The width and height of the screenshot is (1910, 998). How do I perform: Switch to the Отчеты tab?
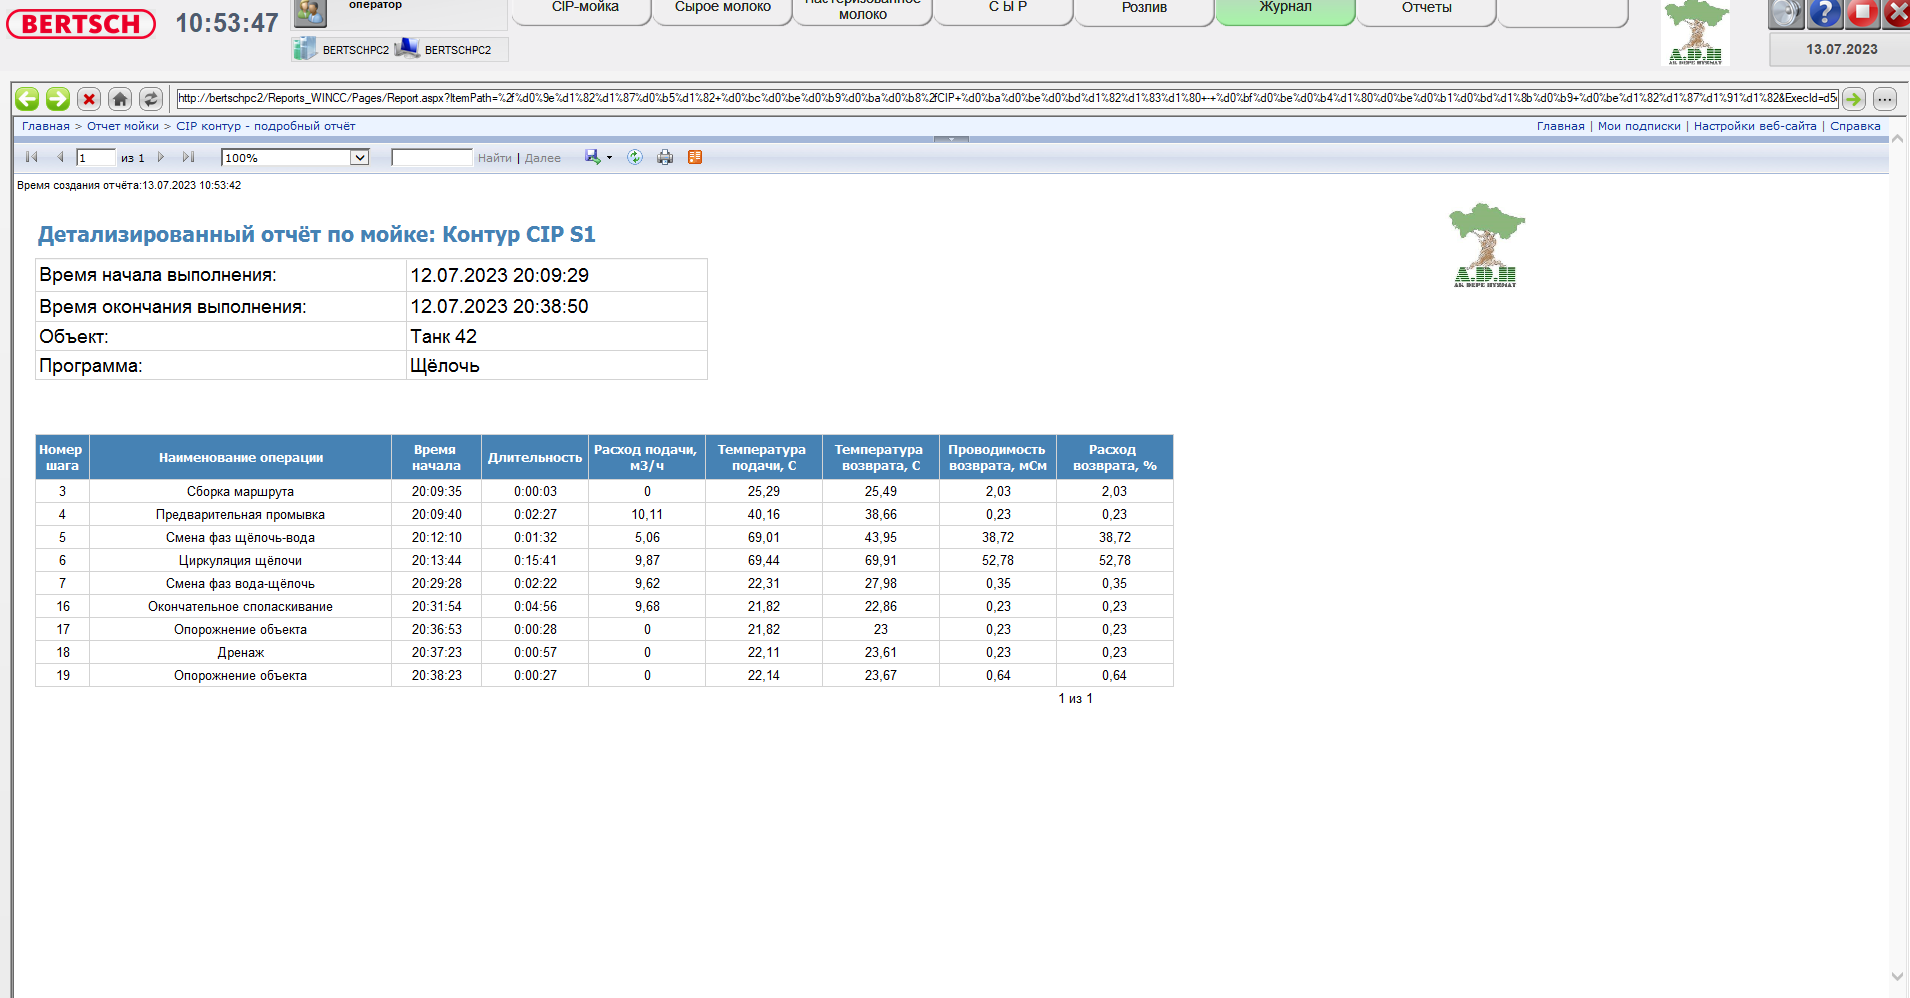tap(1426, 8)
